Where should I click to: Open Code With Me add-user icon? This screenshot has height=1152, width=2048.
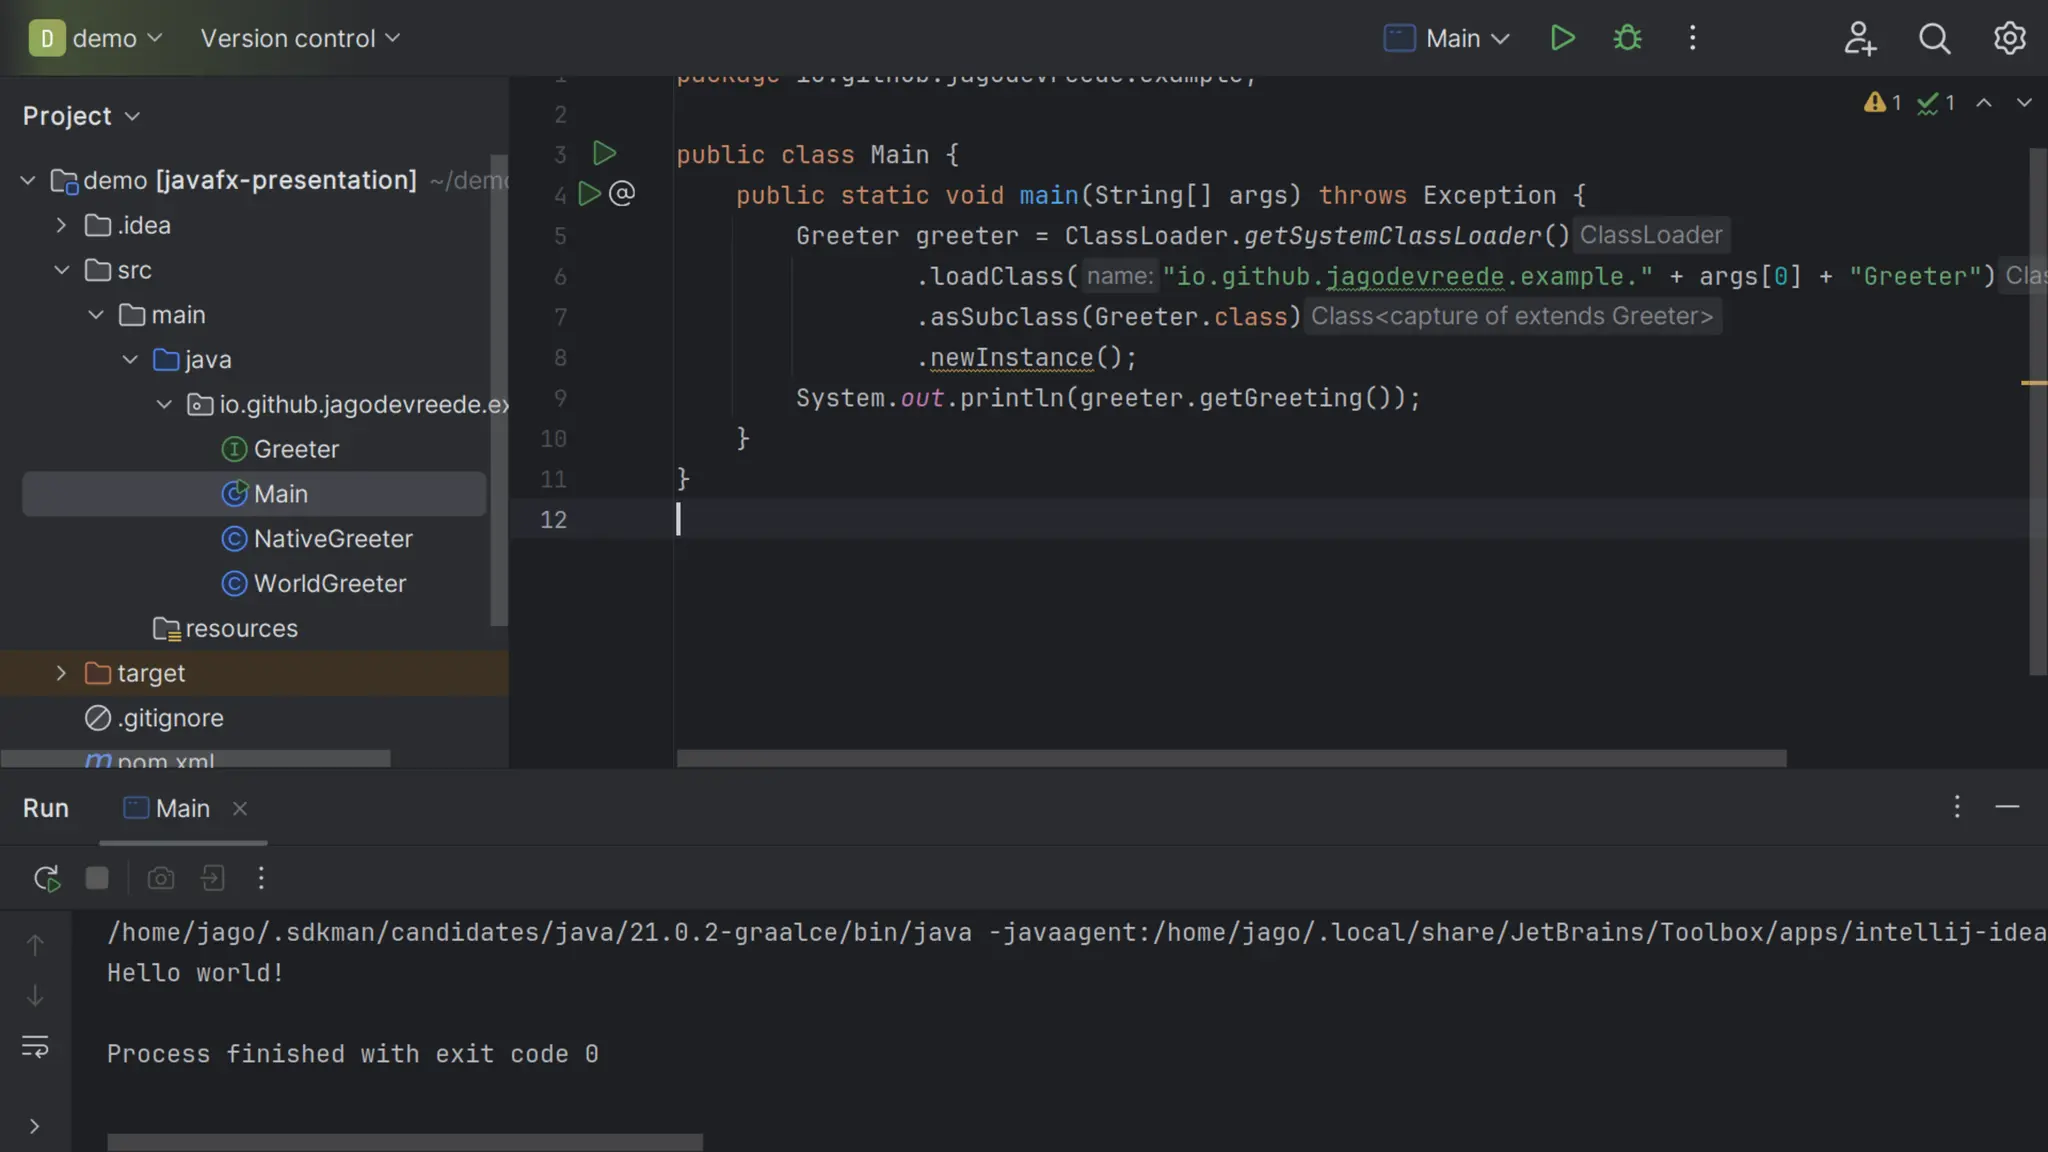coord(1859,38)
